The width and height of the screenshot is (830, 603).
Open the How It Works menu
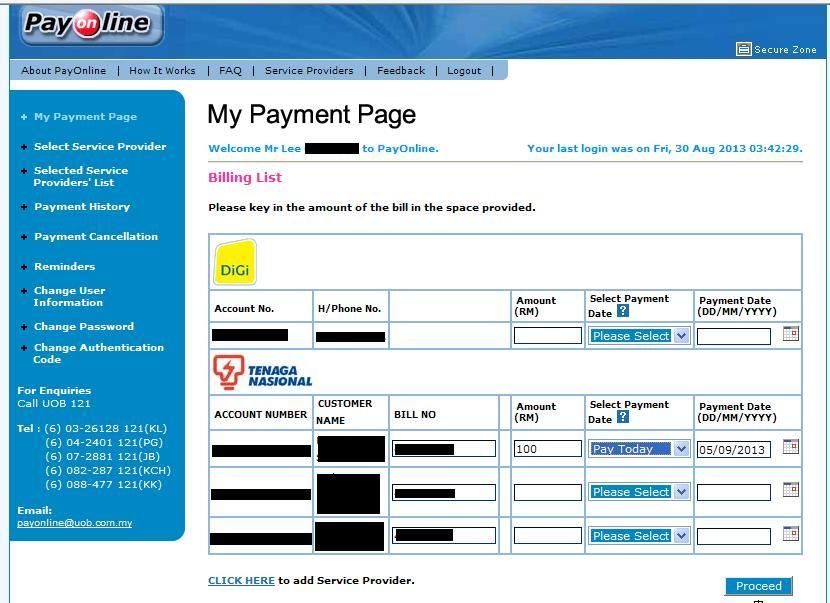(x=162, y=71)
